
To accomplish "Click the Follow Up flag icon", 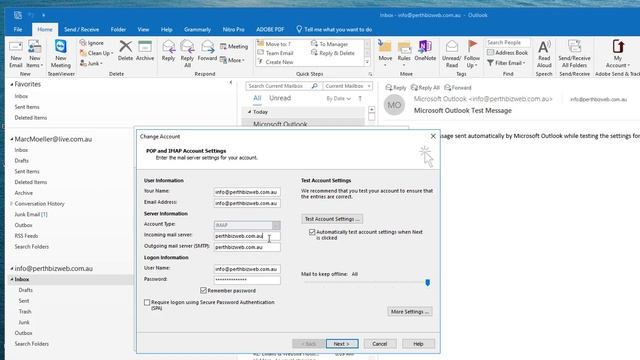I will pos(472,54).
